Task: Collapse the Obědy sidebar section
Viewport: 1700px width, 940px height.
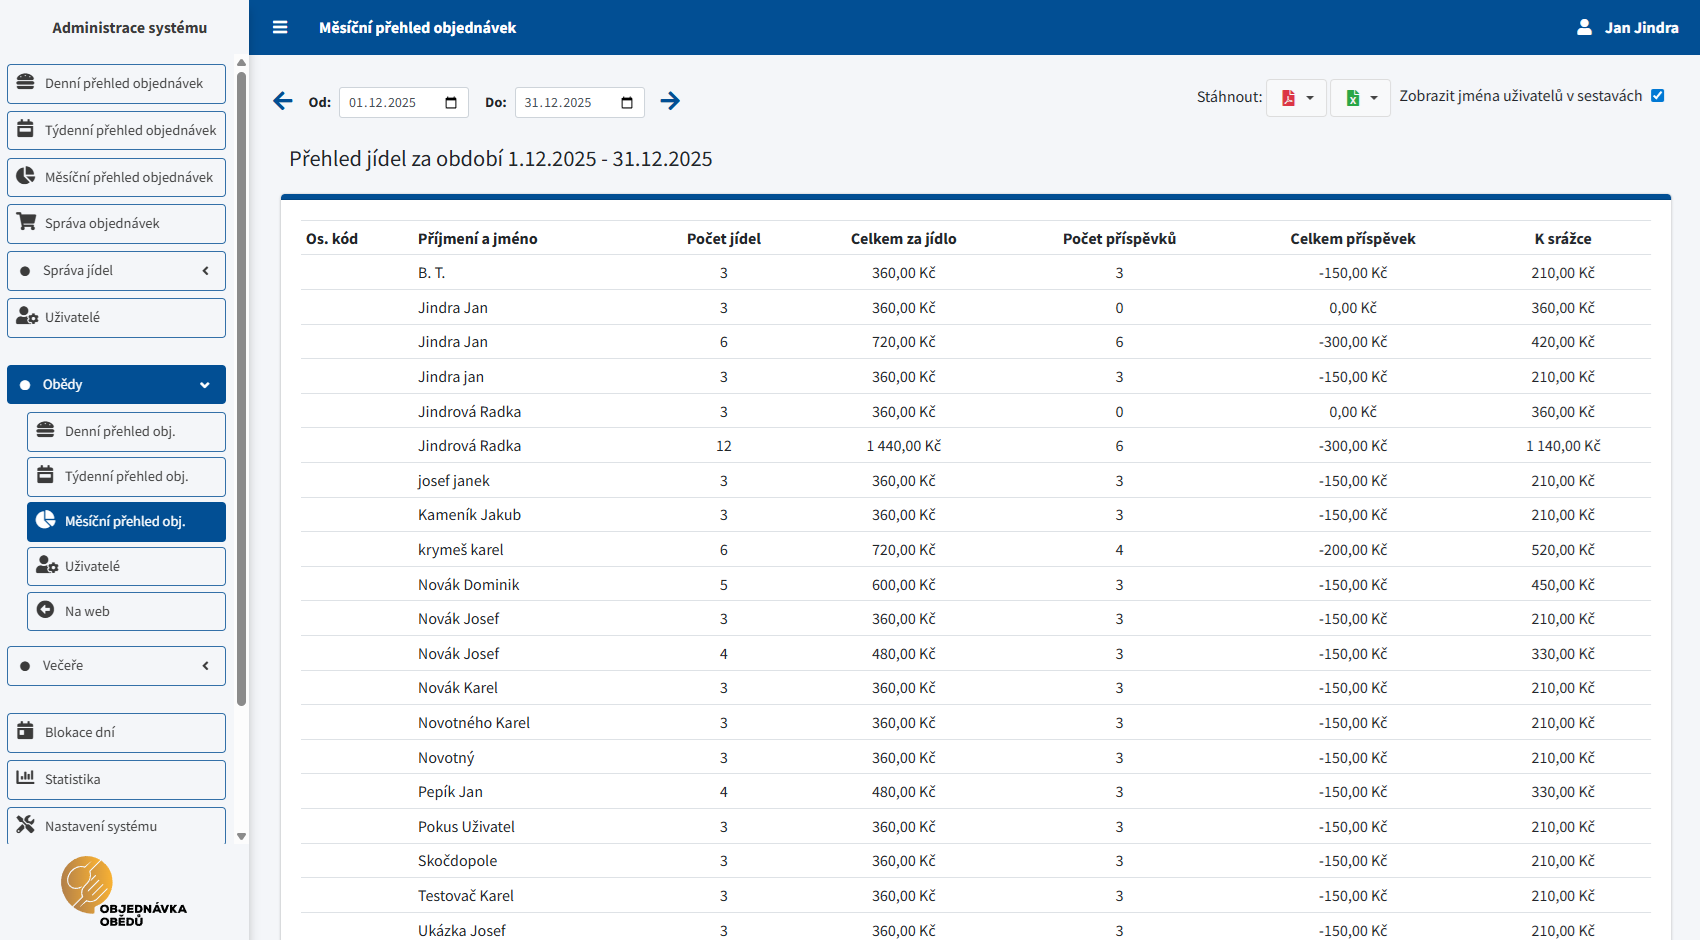Action: [x=116, y=385]
